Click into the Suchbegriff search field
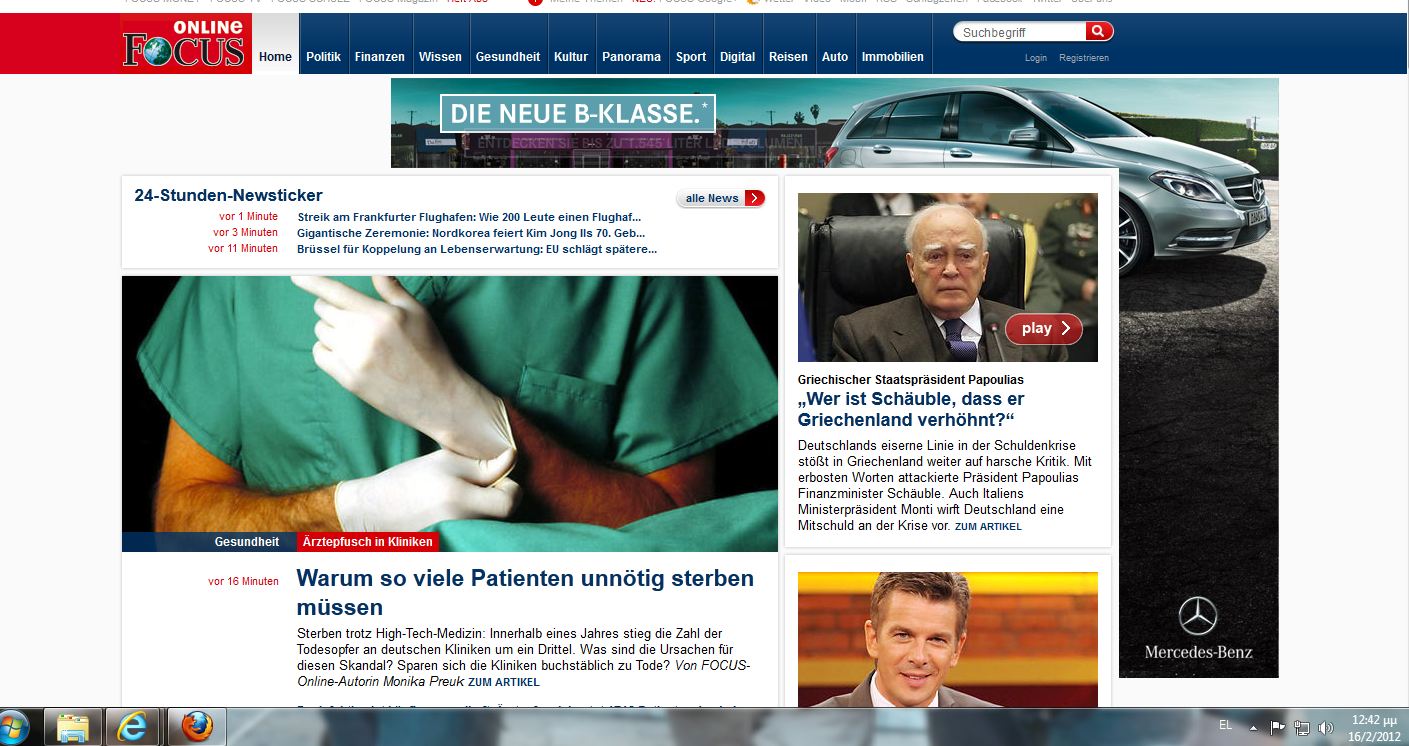This screenshot has height=746, width=1409. [x=1018, y=33]
